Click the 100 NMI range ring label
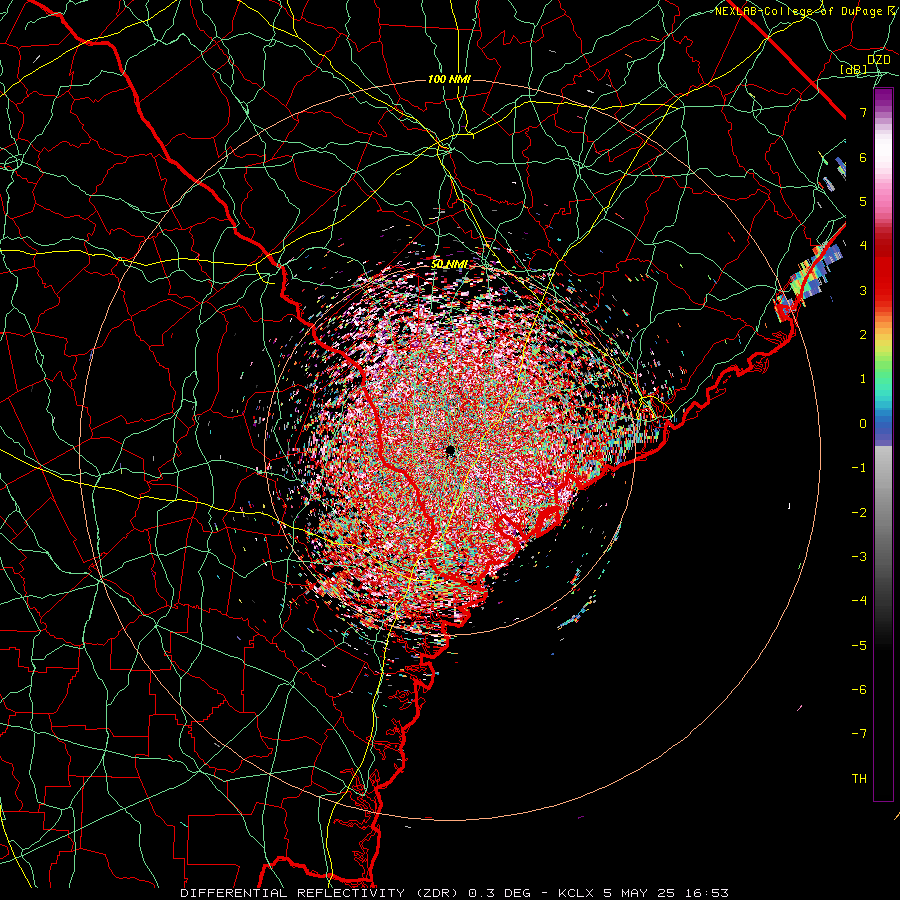 pyautogui.click(x=449, y=79)
